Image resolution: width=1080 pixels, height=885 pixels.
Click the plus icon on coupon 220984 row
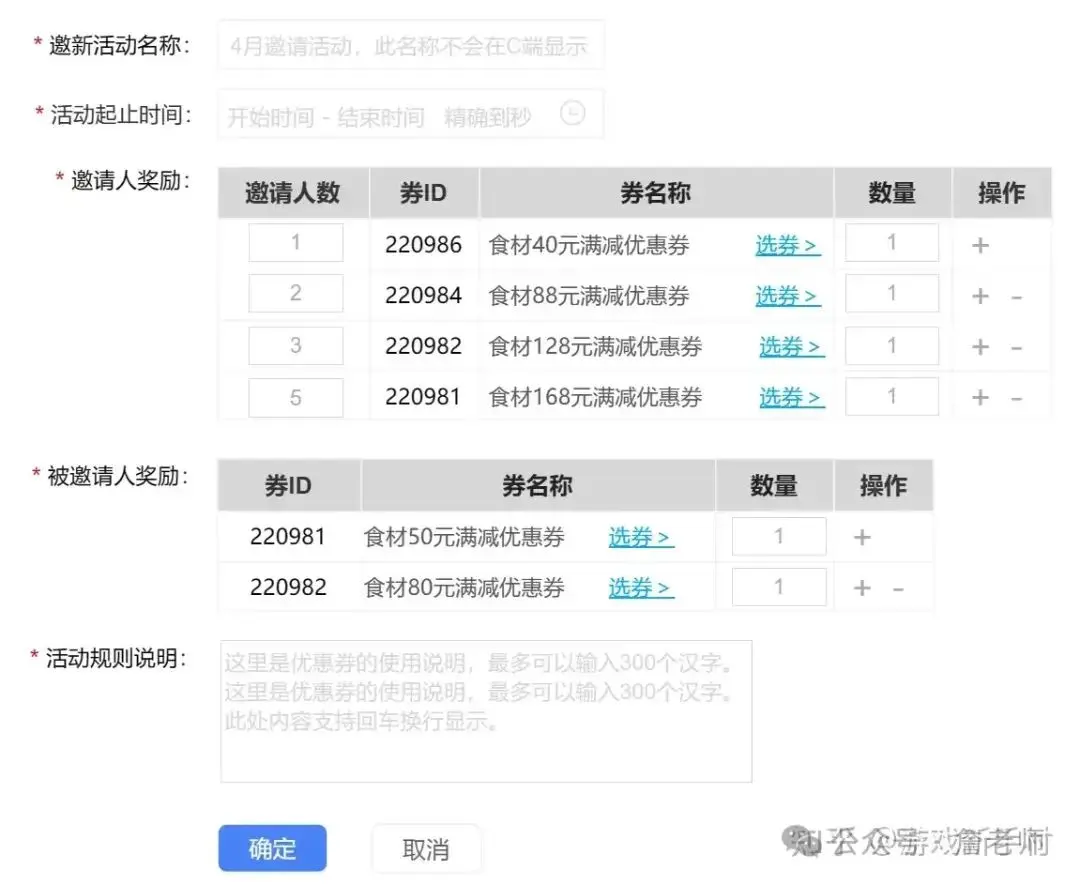point(979,294)
